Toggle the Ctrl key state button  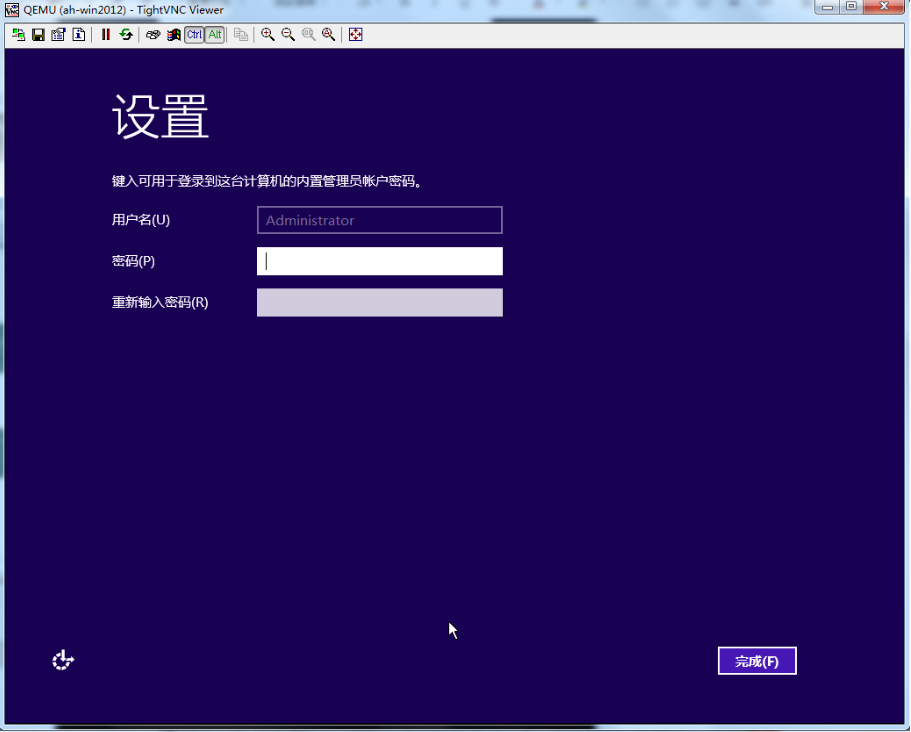click(x=194, y=35)
